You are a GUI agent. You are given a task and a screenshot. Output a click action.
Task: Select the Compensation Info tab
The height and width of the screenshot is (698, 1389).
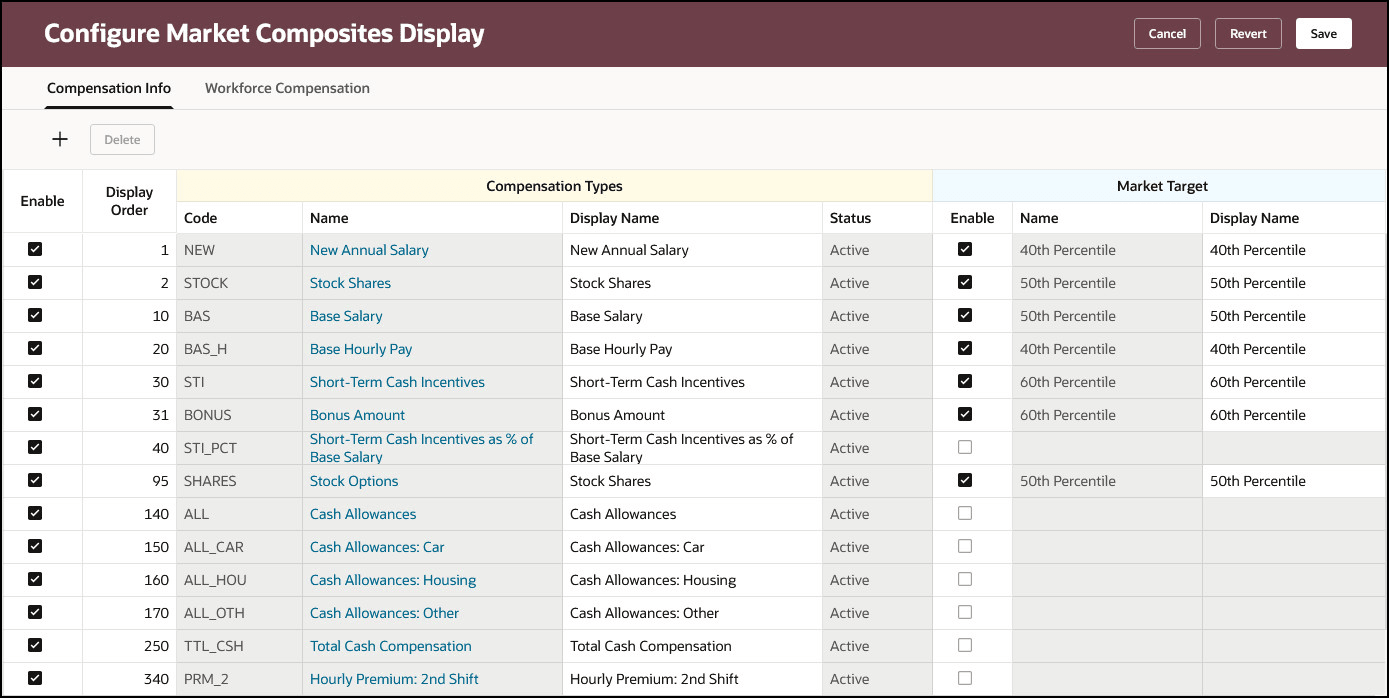109,88
